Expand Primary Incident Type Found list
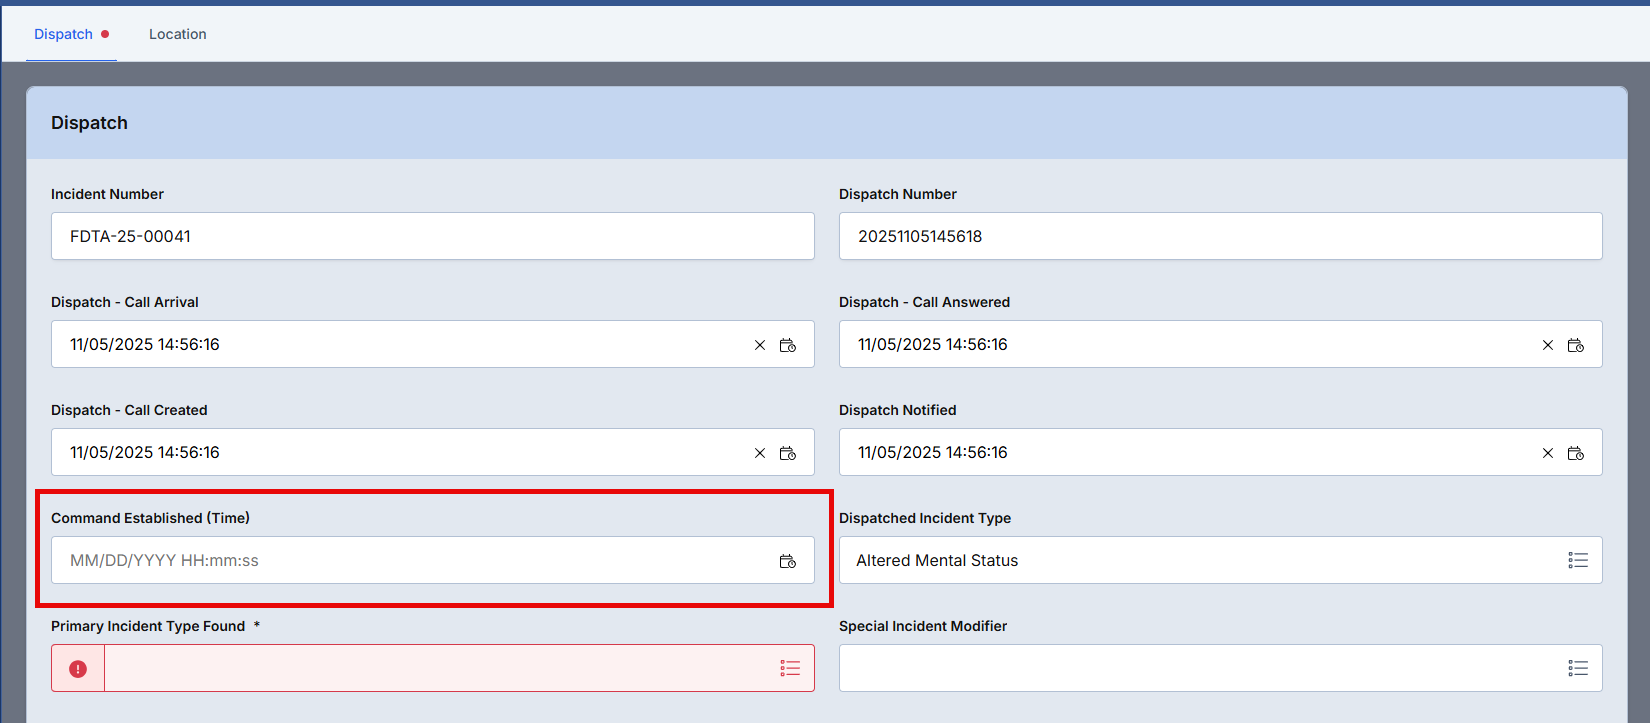 790,669
